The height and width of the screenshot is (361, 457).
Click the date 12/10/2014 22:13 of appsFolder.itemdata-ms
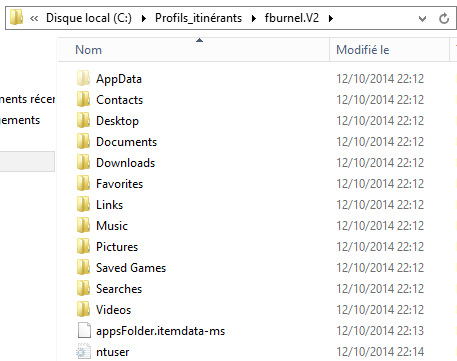[x=380, y=331]
